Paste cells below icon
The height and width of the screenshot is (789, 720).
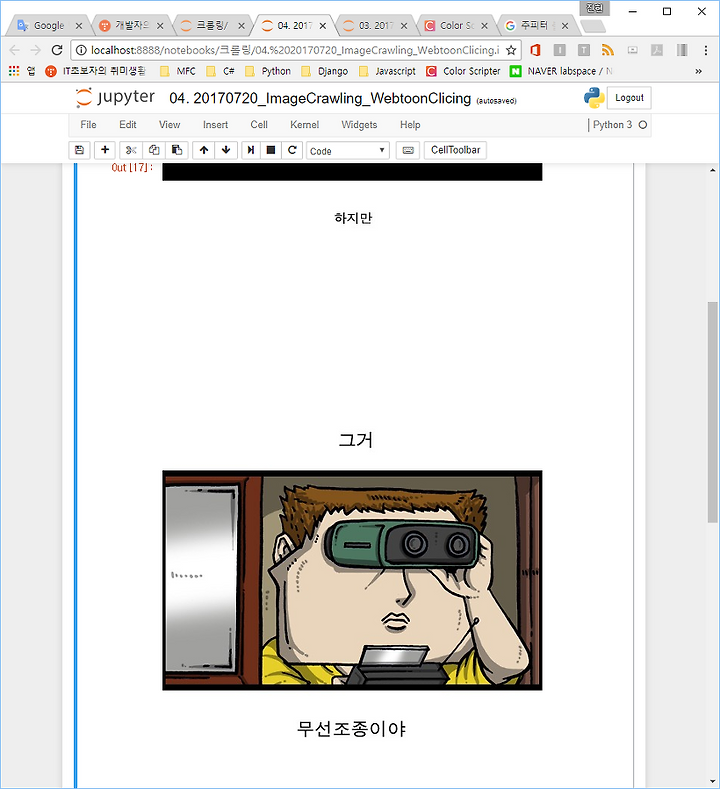tap(177, 150)
